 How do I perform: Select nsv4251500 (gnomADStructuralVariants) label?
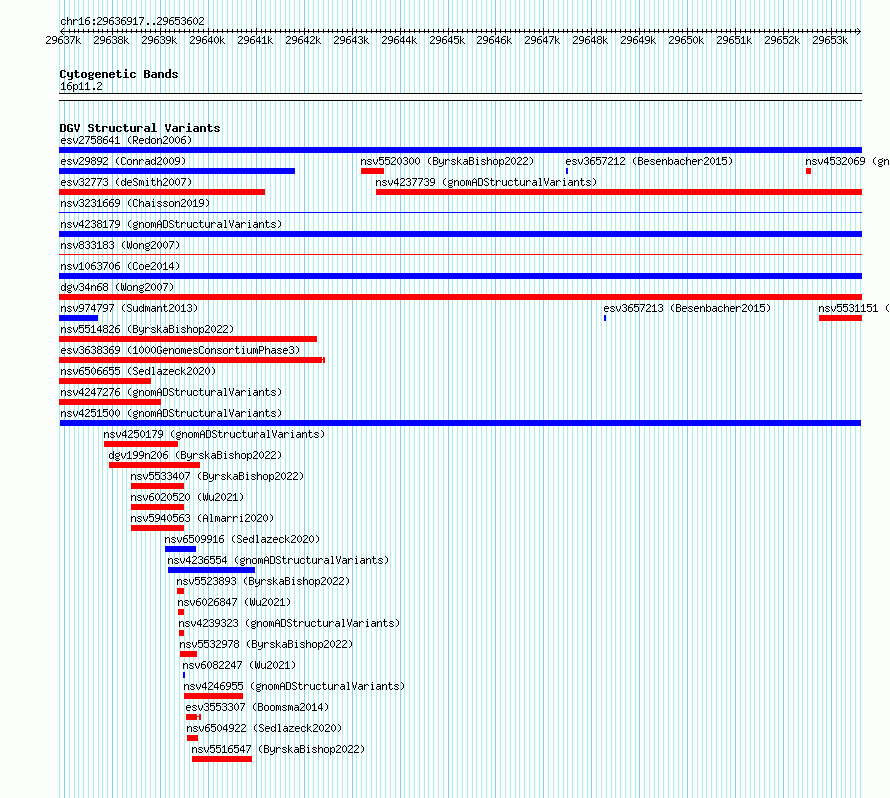(x=171, y=413)
